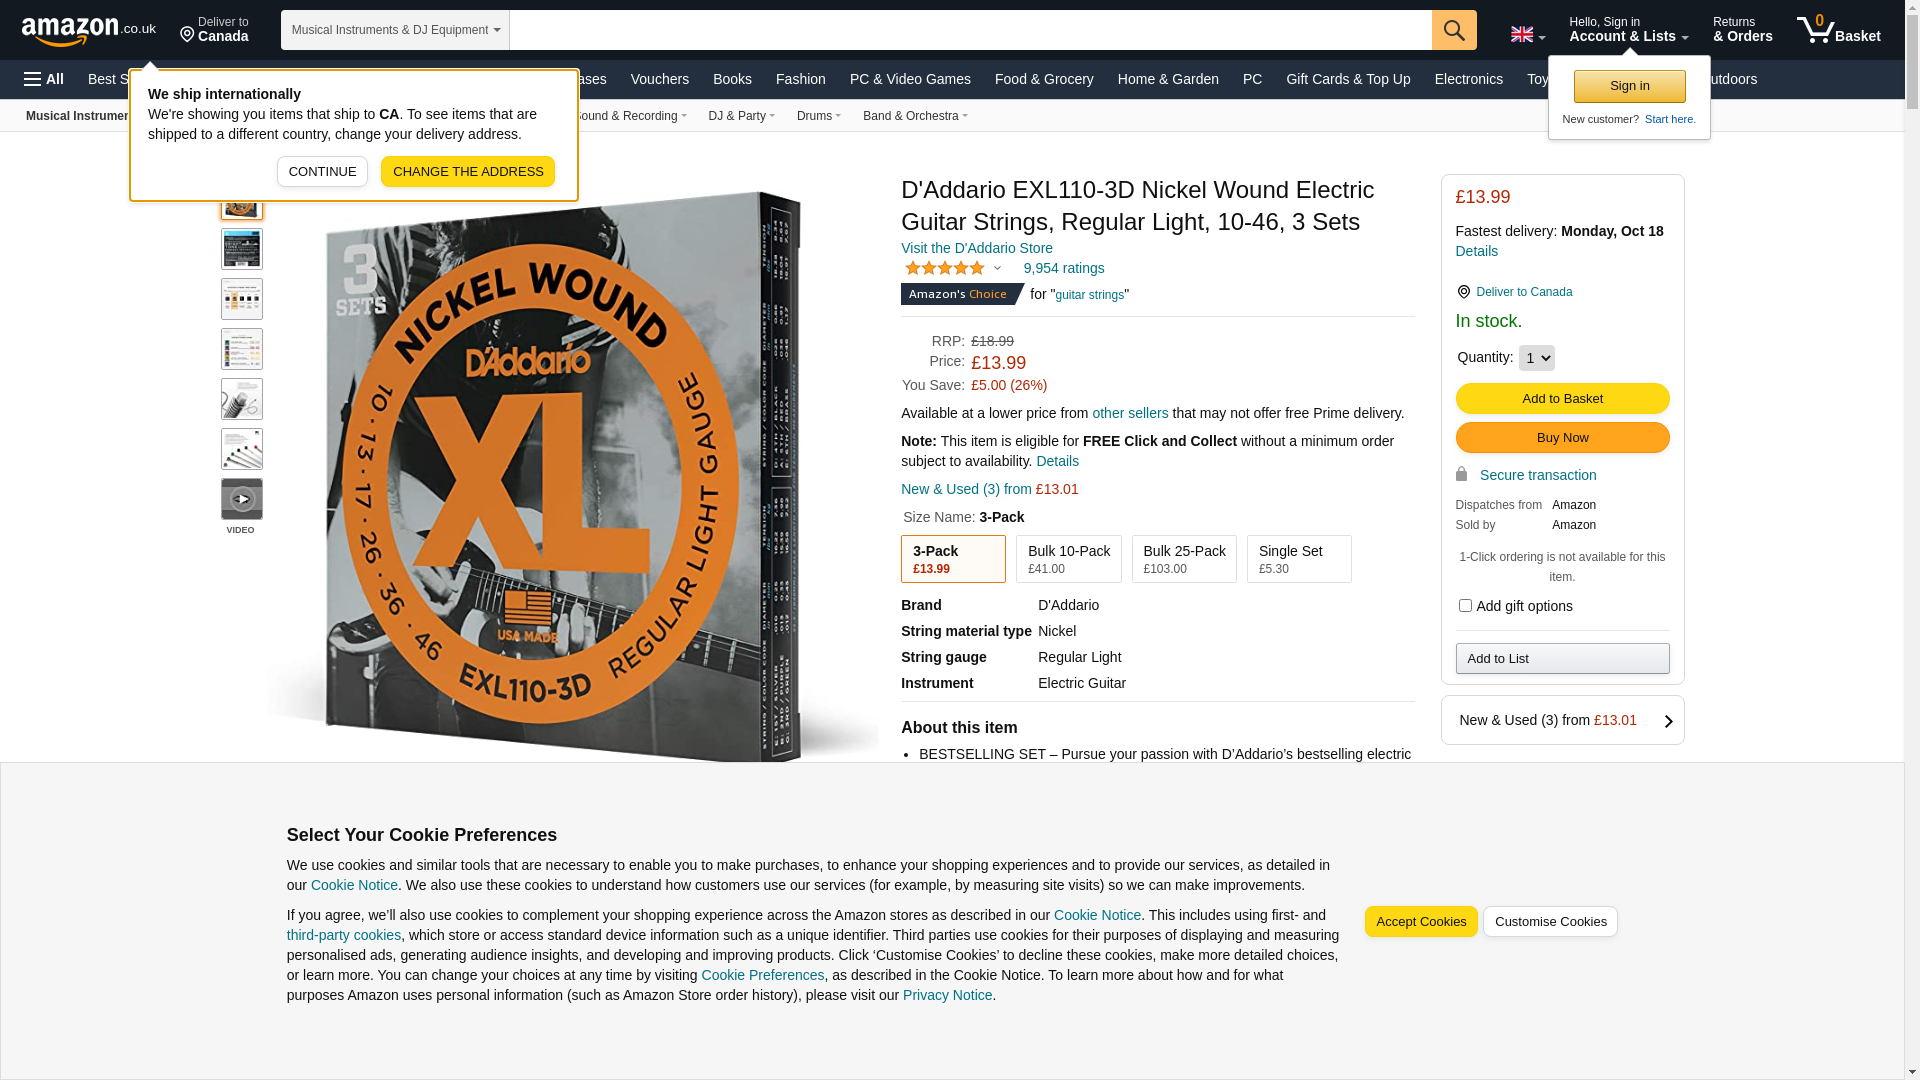The height and width of the screenshot is (1080, 1920).
Task: Click the Deliver to Canada location icon
Action: coord(187,35)
